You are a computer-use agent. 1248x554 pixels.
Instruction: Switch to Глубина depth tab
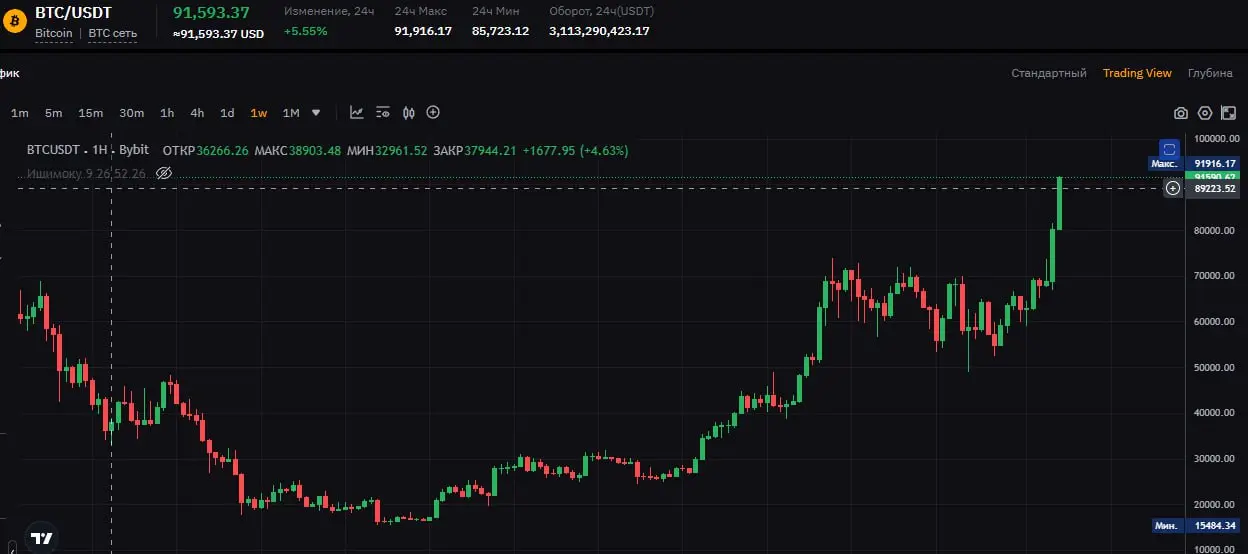1210,73
